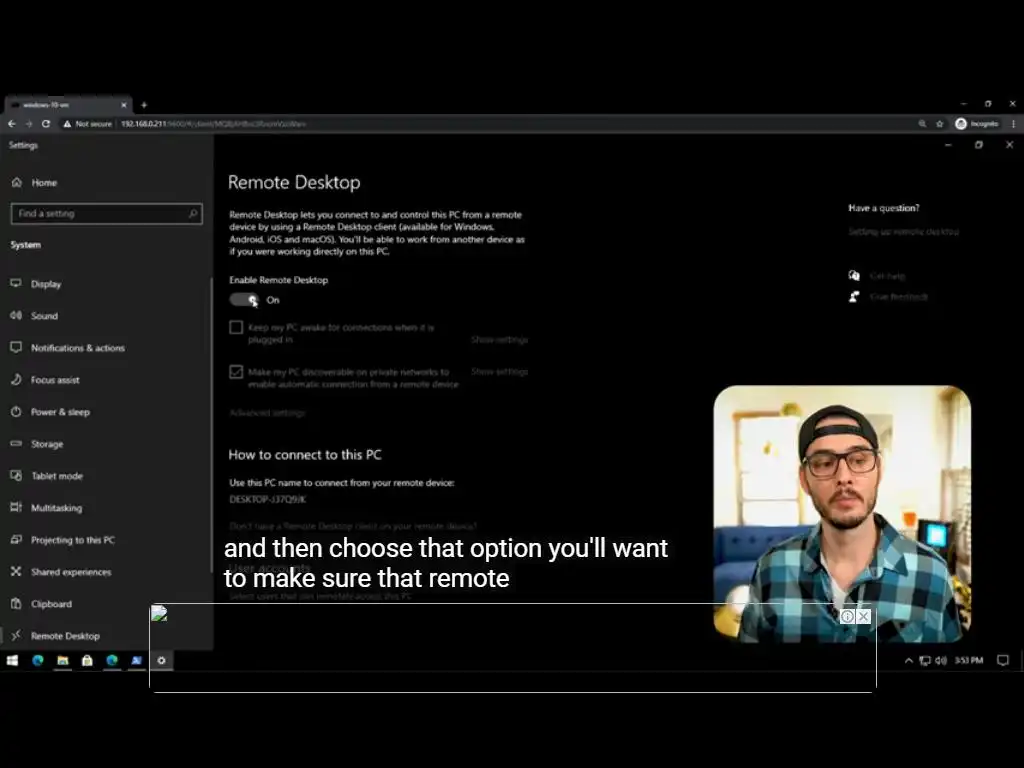The image size is (1024, 768).
Task: Open Power & sleep settings
Action: pyautogui.click(x=50, y=412)
